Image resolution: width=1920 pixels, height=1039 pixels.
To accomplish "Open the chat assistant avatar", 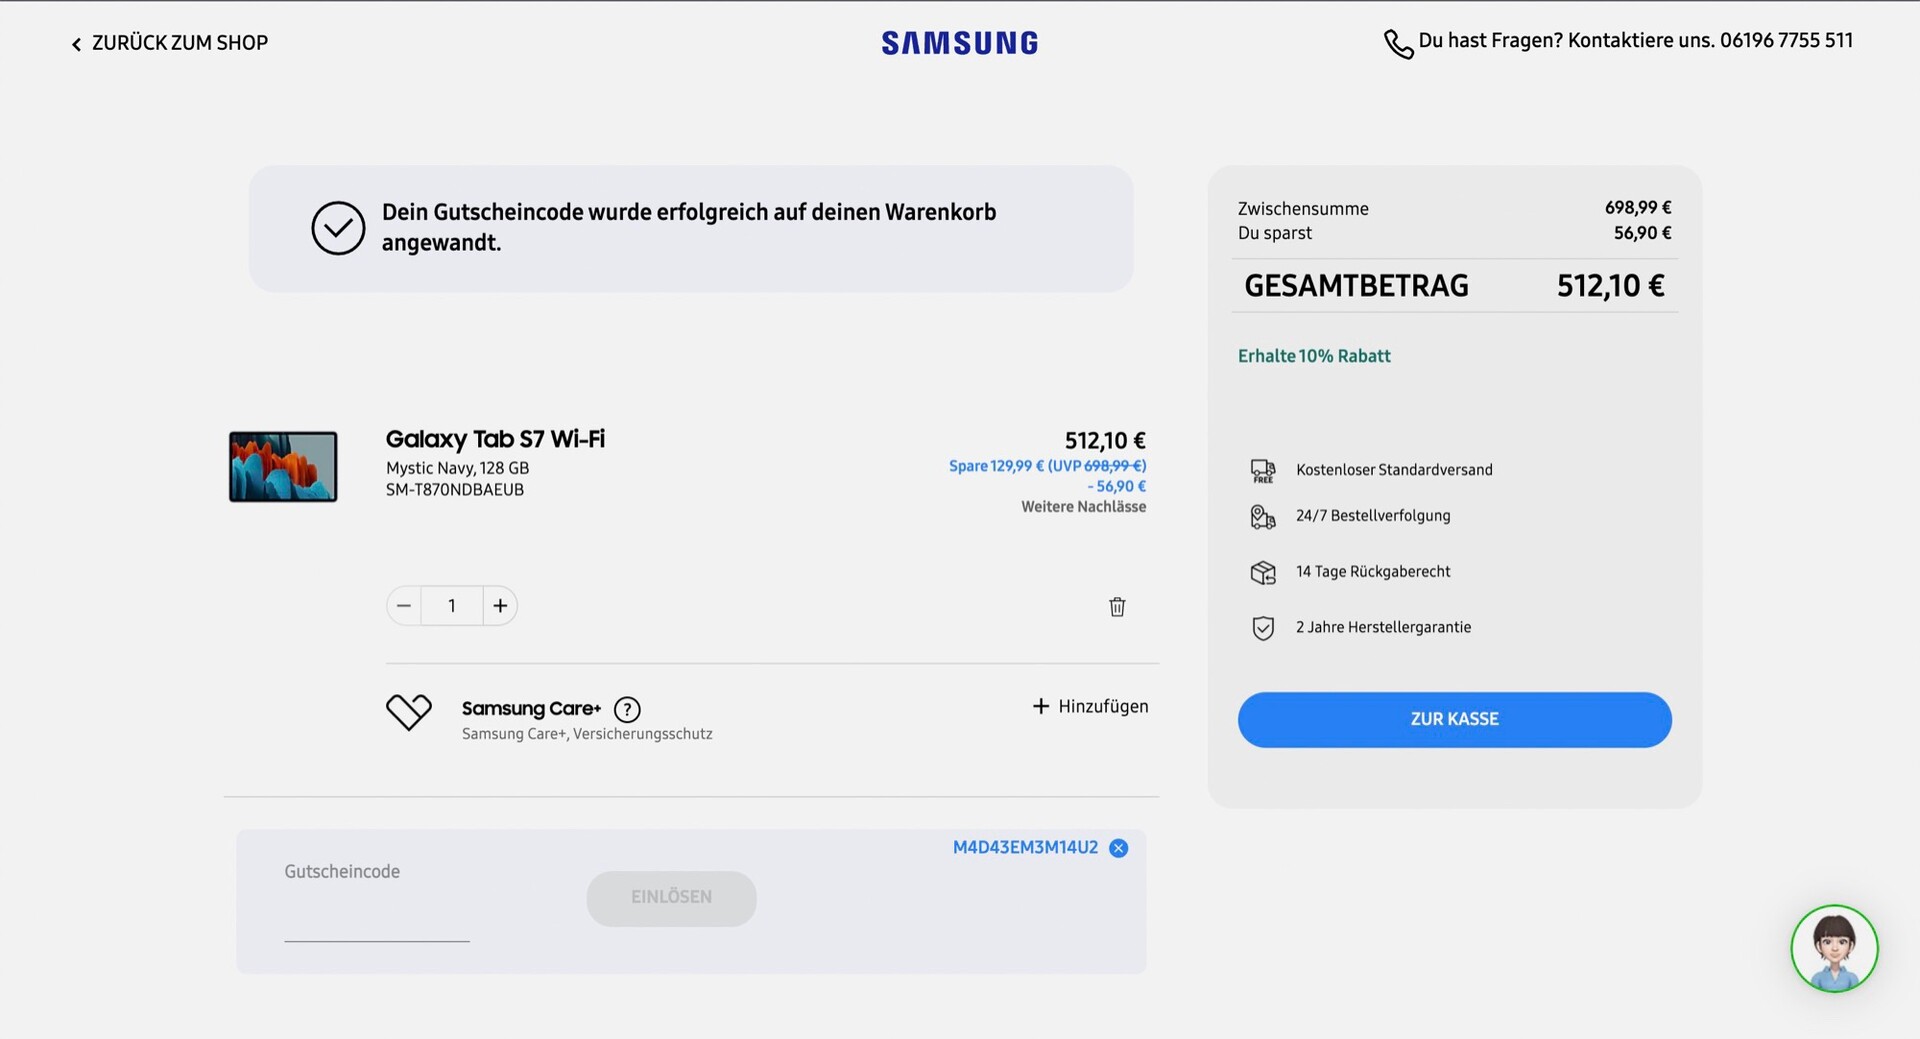I will (x=1834, y=949).
